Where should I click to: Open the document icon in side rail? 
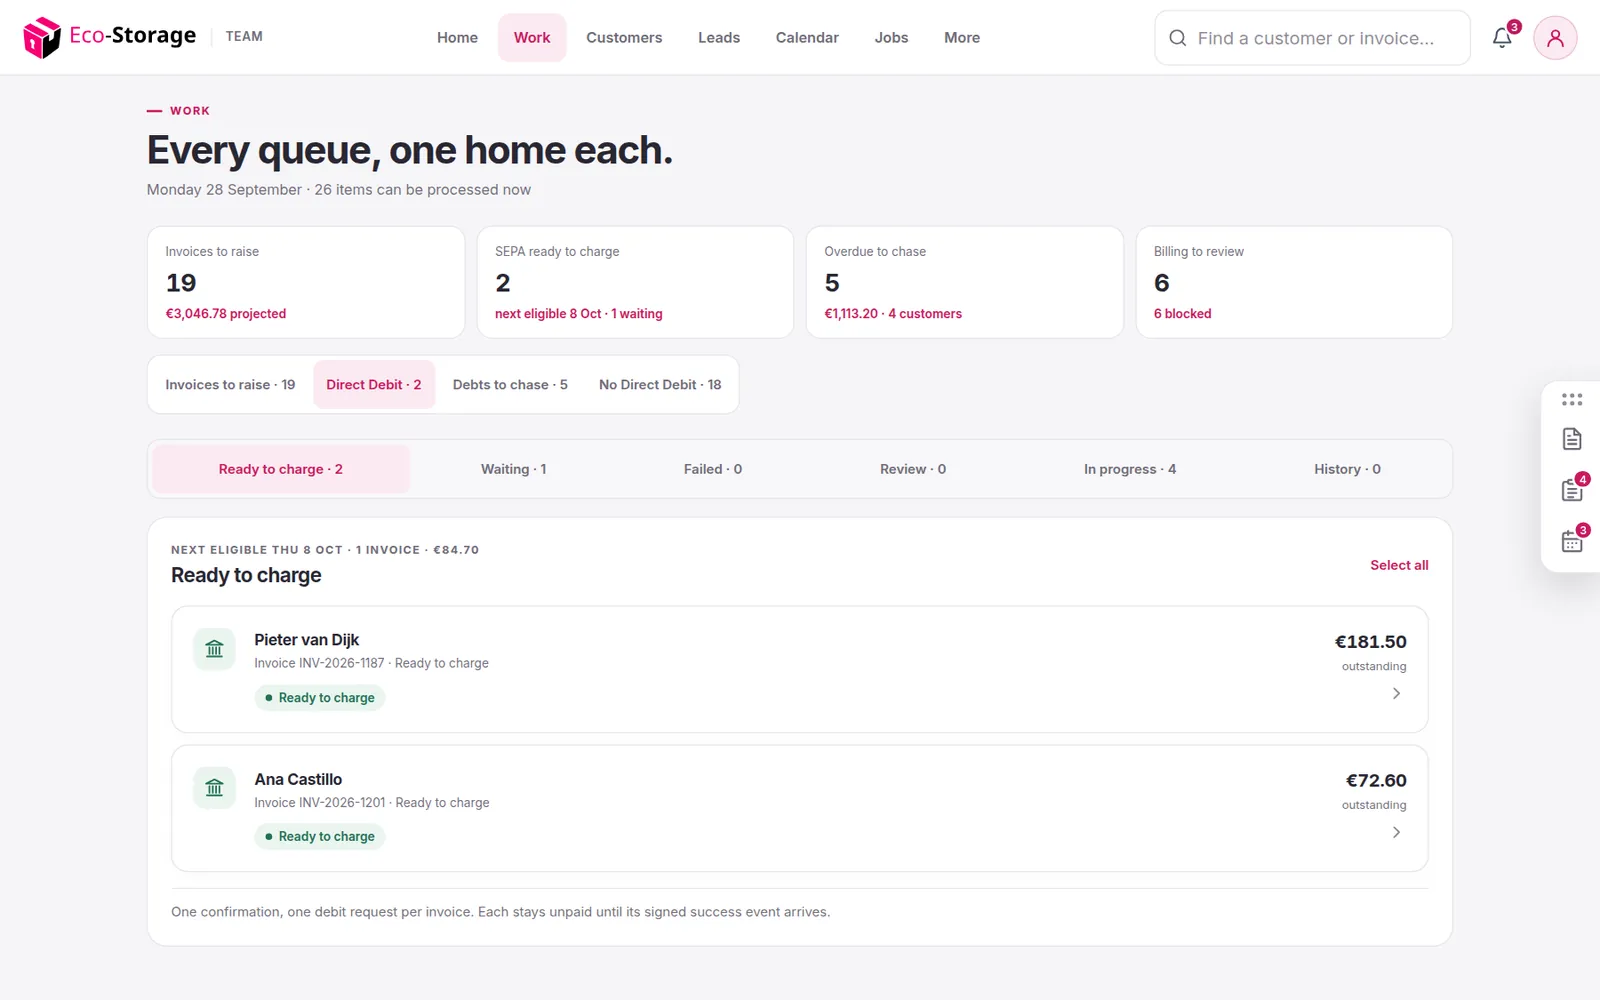click(x=1572, y=439)
